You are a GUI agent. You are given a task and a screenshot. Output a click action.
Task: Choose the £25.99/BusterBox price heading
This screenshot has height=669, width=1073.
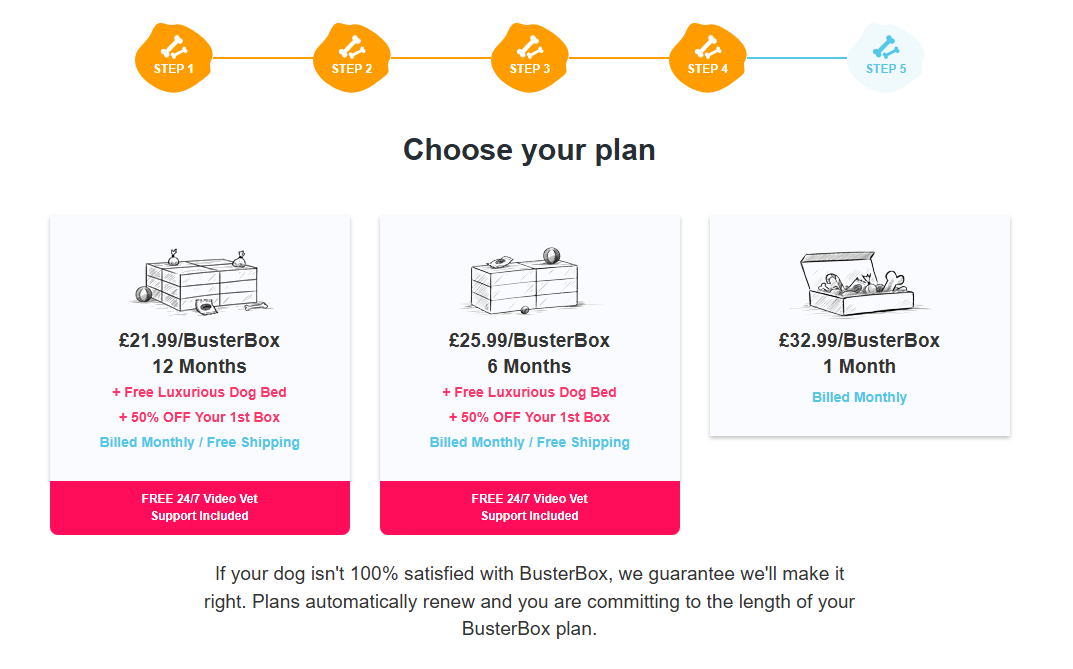(530, 340)
